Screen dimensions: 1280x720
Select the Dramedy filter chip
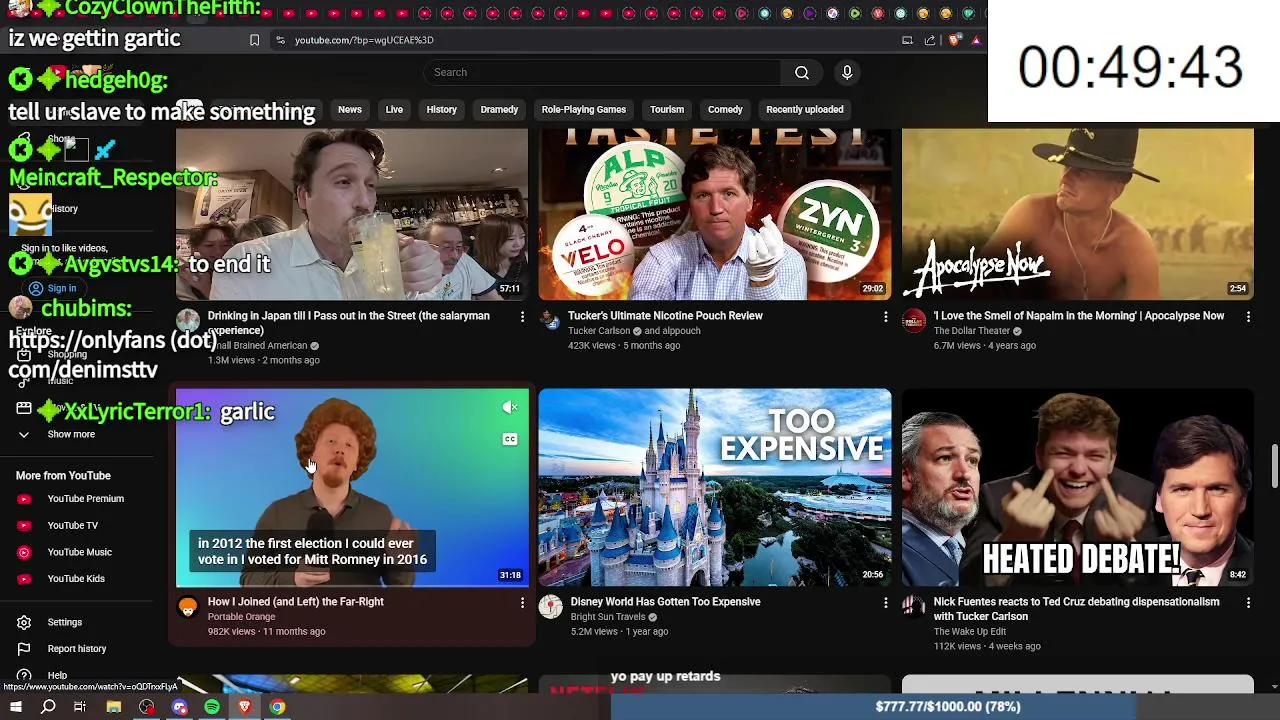click(499, 109)
